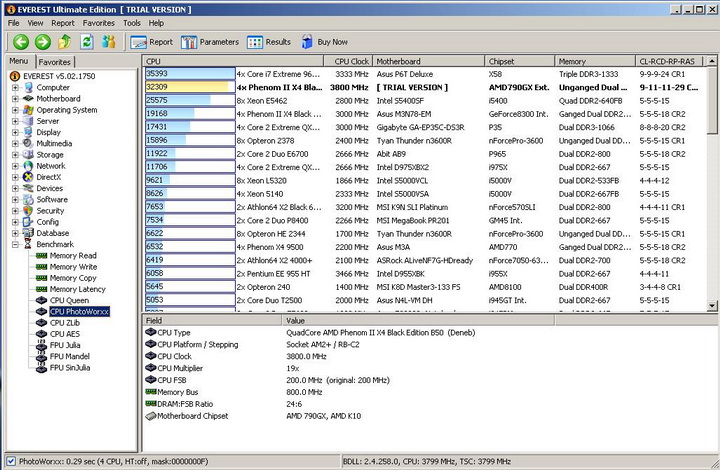
Task: Click the DirectX icon in the tree
Action: pyautogui.click(x=28, y=177)
